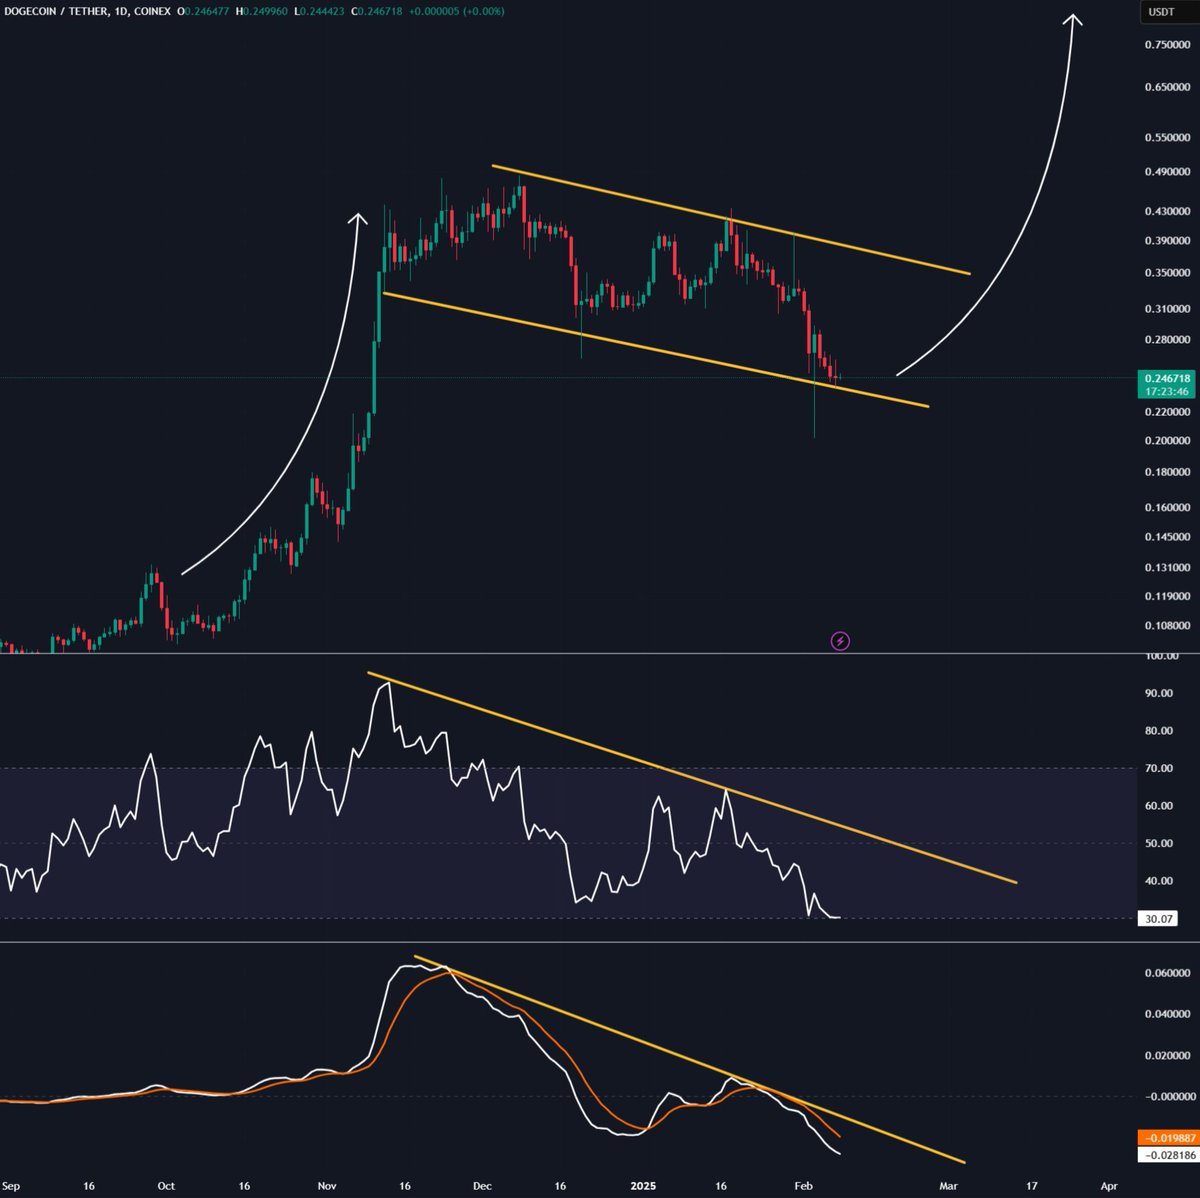Click the MACD 0.060000 axis label
Image resolution: width=1200 pixels, height=1198 pixels.
click(1168, 973)
